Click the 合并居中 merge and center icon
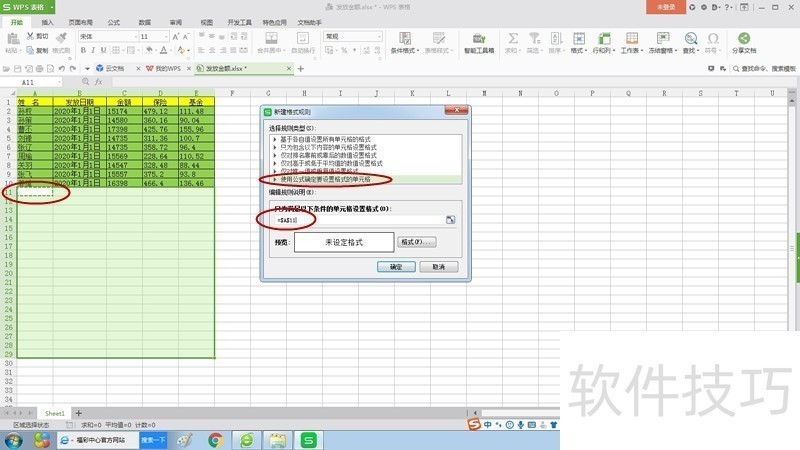800x450 pixels. point(271,39)
